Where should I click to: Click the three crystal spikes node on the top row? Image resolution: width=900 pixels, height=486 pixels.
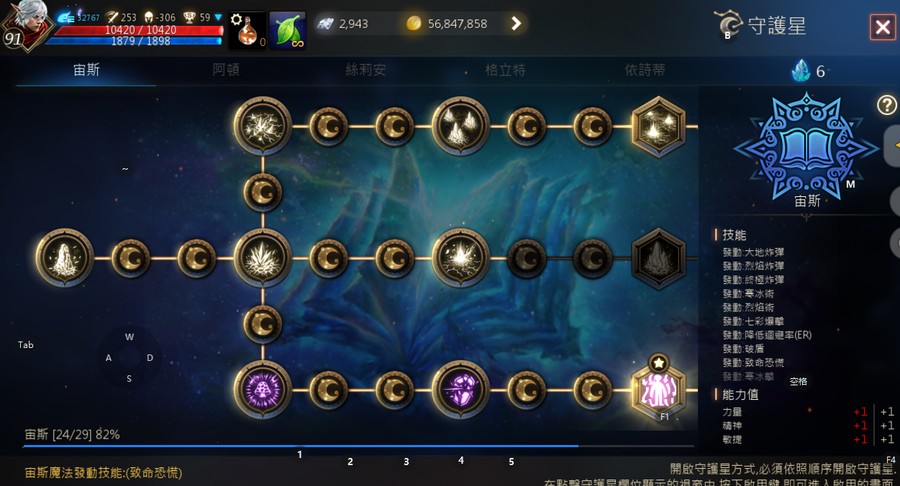coord(460,126)
